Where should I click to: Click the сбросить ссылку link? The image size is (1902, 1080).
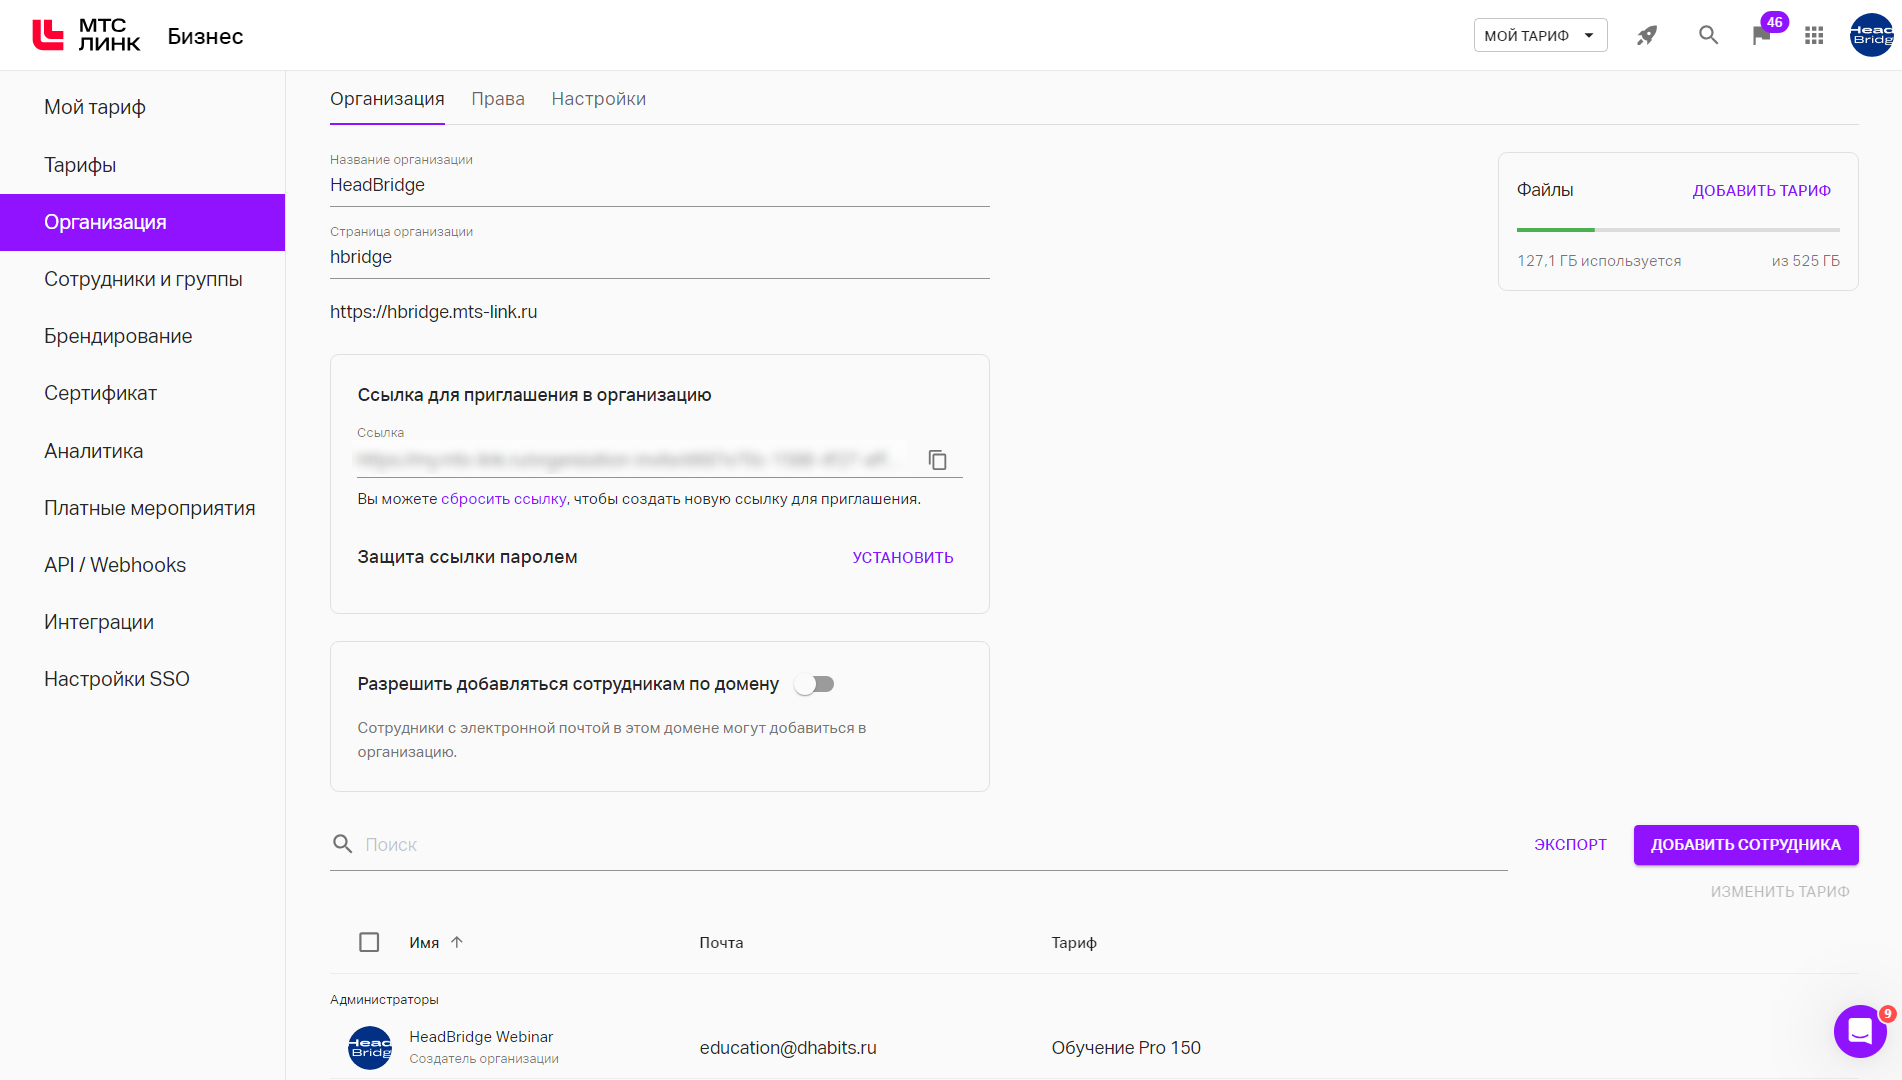point(504,499)
